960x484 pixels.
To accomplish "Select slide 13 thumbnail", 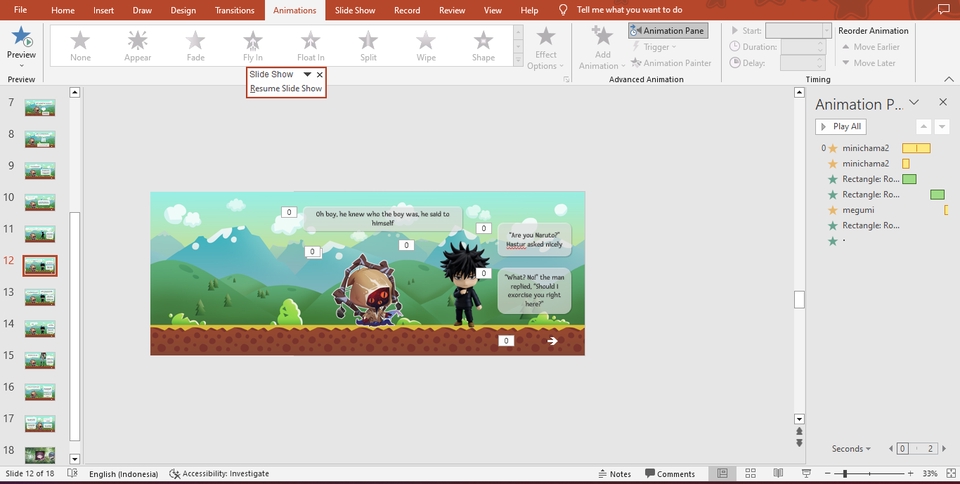I will [40, 297].
